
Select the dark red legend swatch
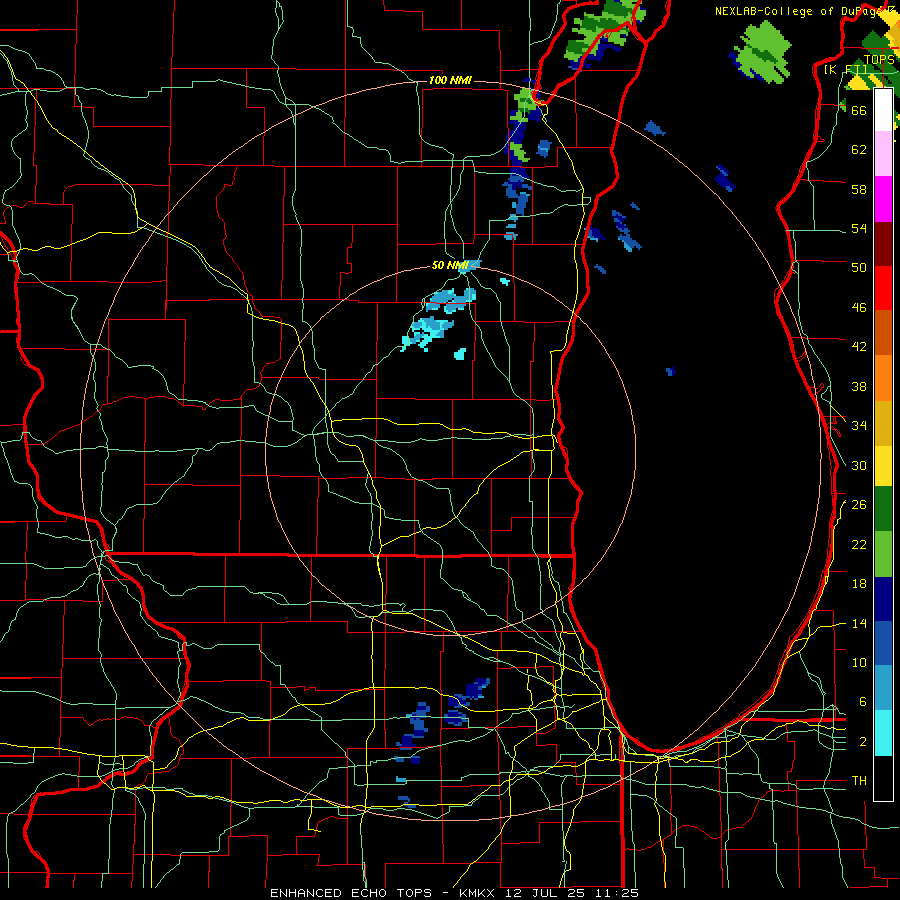pos(883,244)
